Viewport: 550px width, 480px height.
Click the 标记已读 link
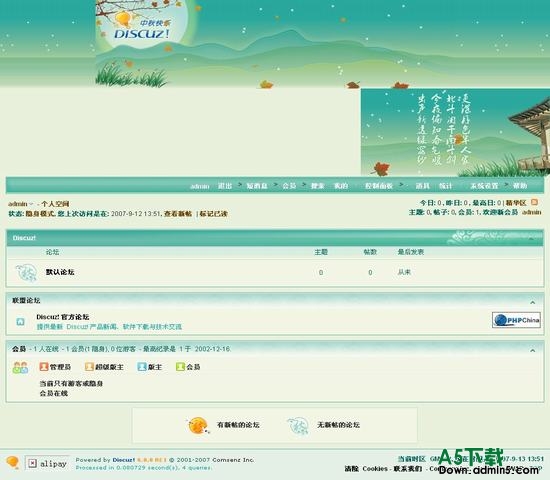pos(214,214)
